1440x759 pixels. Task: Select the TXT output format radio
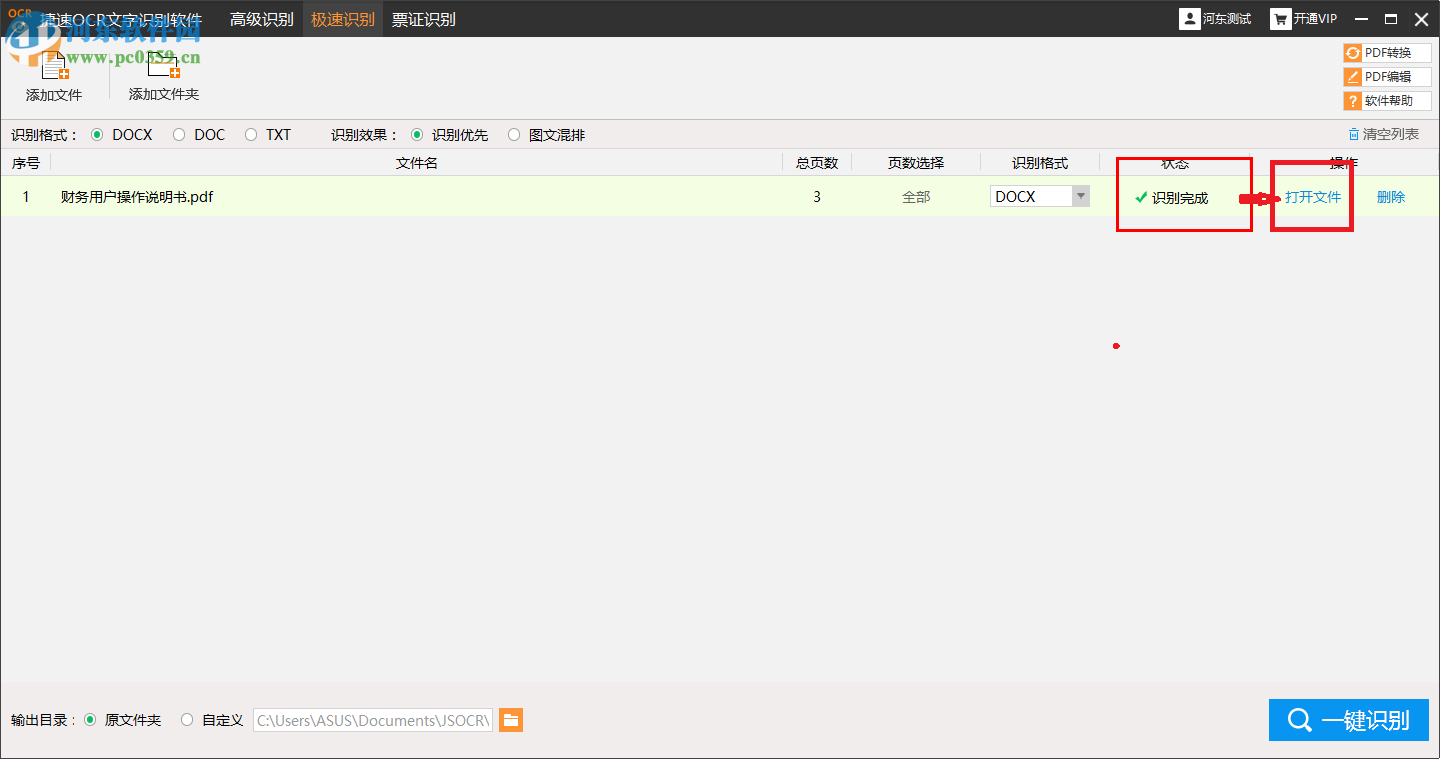[249, 134]
